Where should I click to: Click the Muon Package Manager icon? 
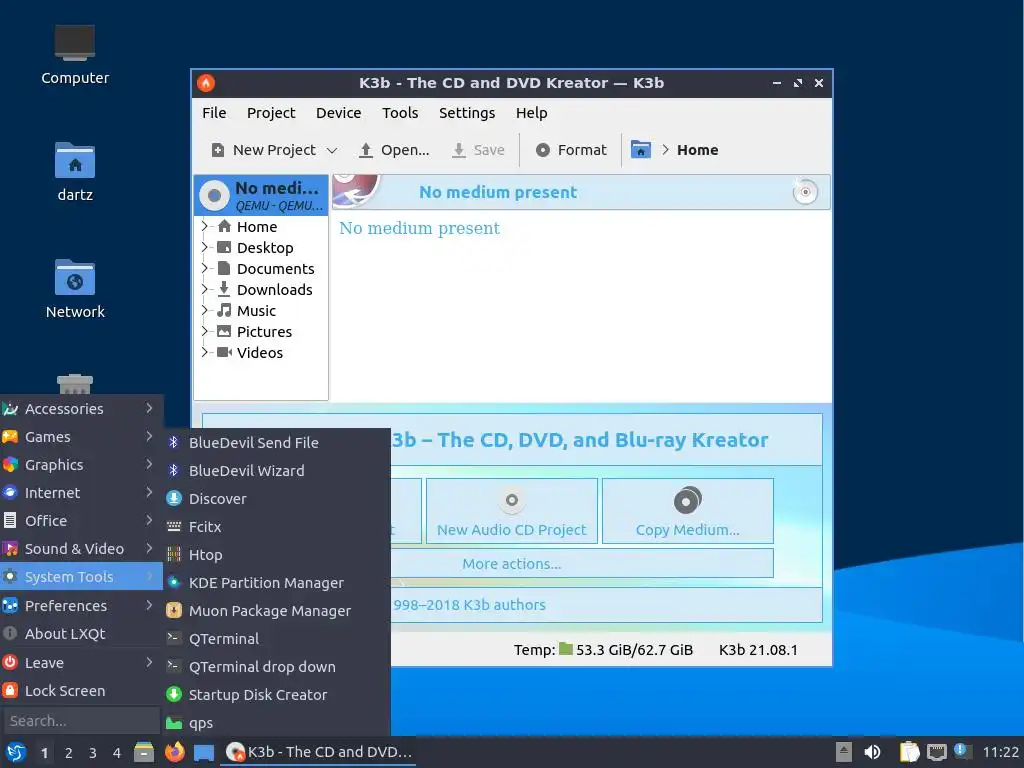pyautogui.click(x=174, y=611)
